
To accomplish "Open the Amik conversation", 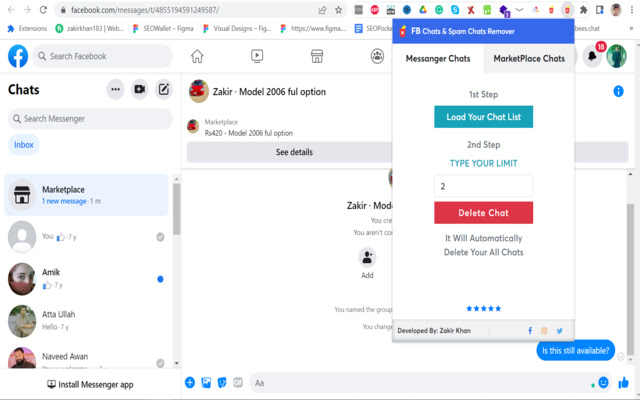I will (86, 279).
